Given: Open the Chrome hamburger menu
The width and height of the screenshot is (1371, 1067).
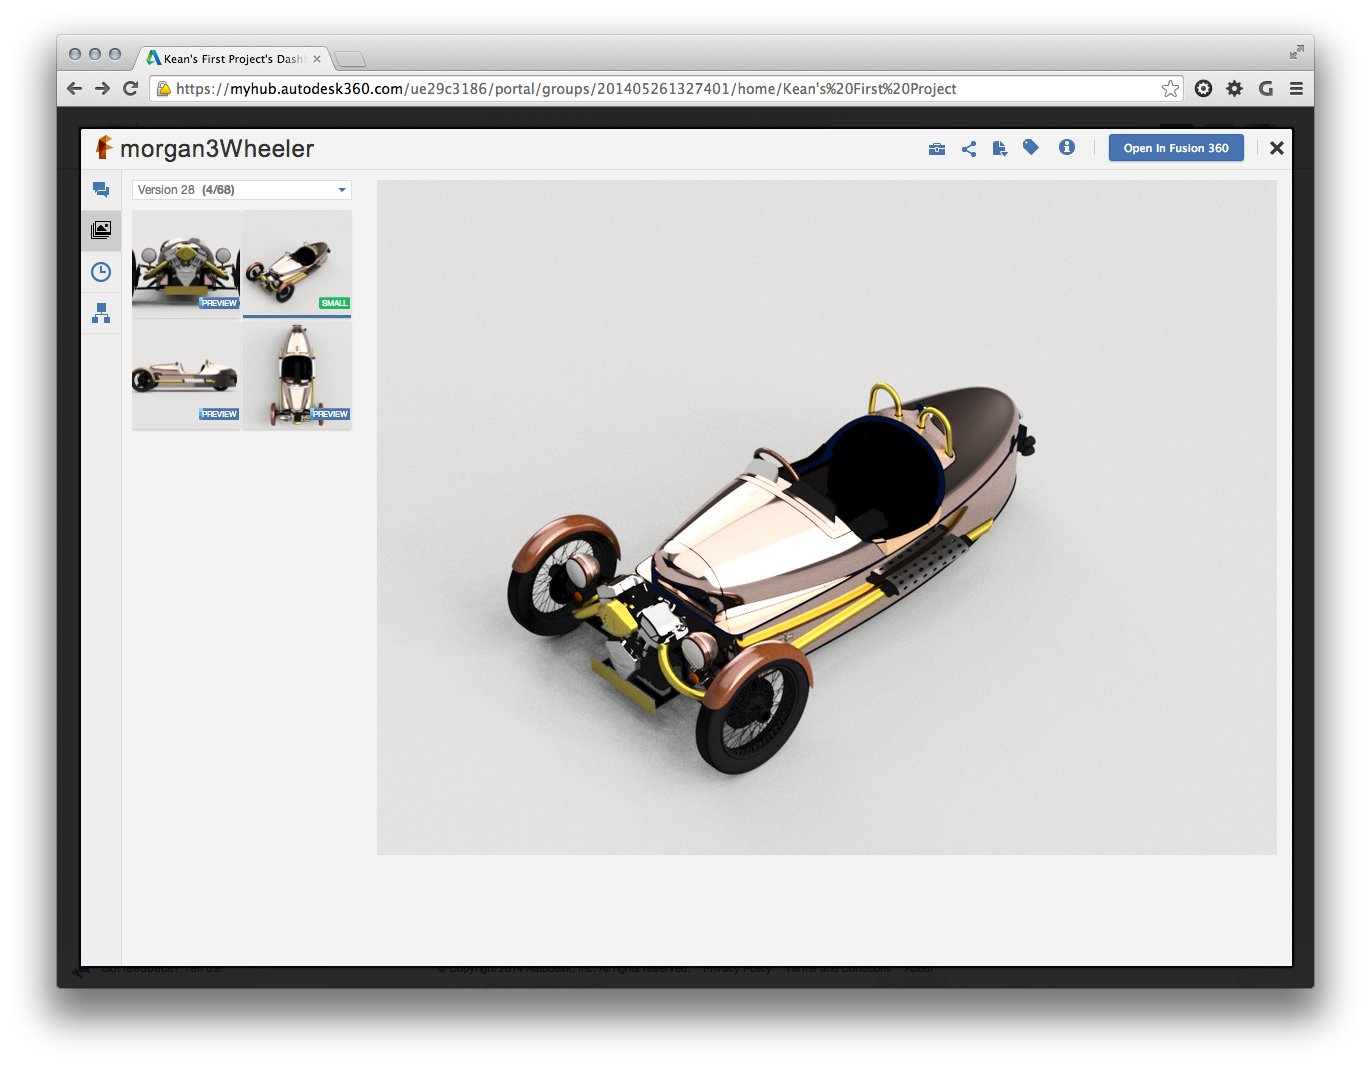Looking at the screenshot, I should (x=1296, y=89).
